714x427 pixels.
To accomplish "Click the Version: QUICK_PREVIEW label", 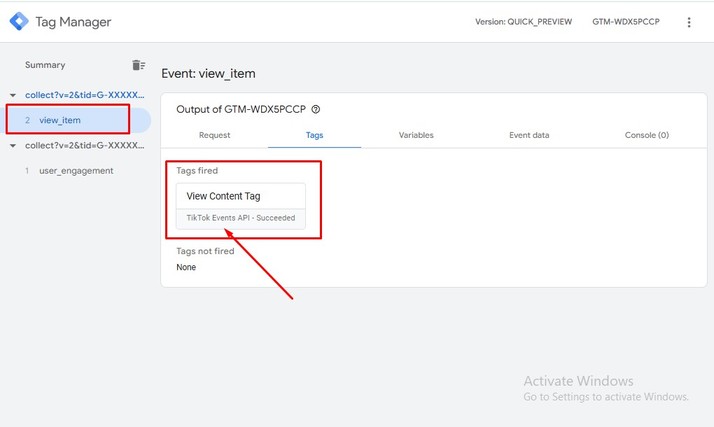I will point(523,22).
